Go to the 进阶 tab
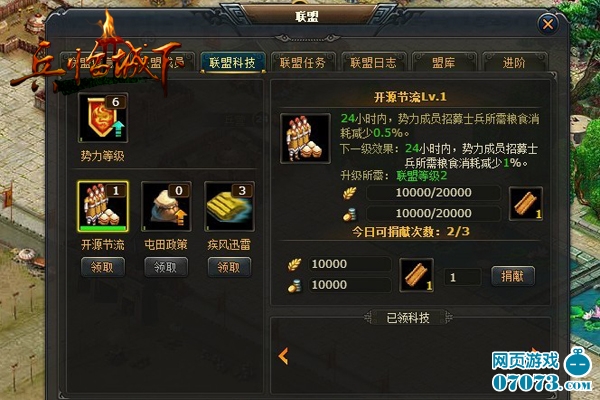 coord(514,62)
